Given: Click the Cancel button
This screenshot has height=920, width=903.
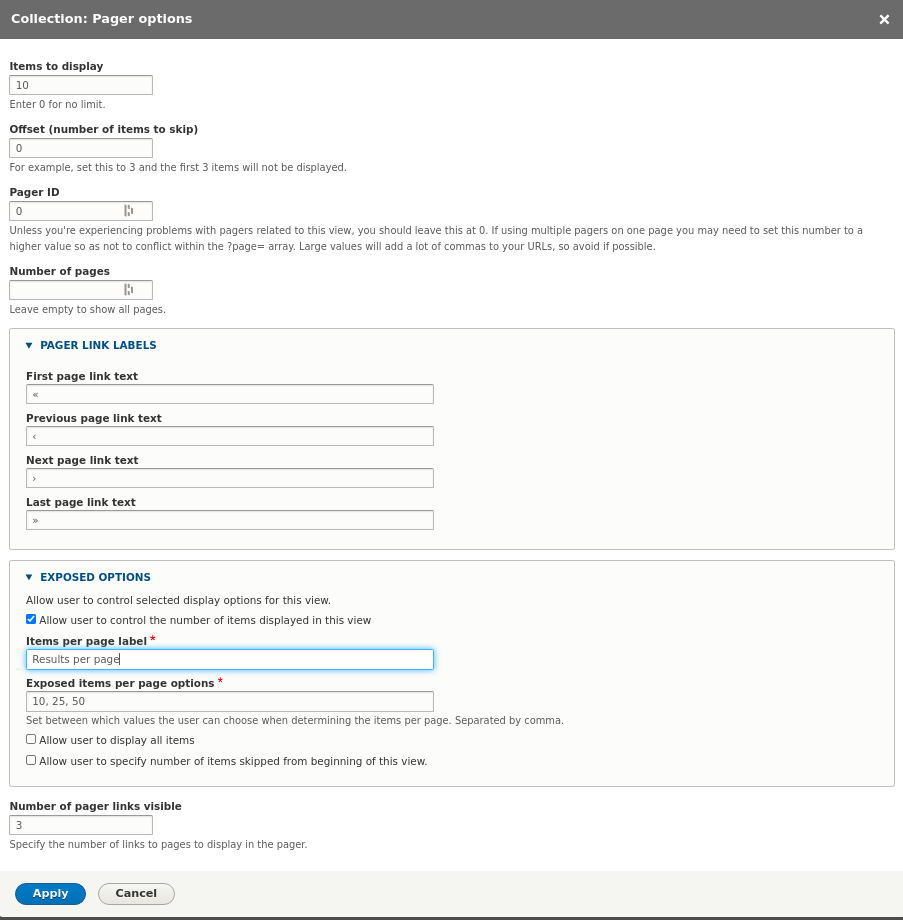Looking at the screenshot, I should pyautogui.click(x=136, y=893).
